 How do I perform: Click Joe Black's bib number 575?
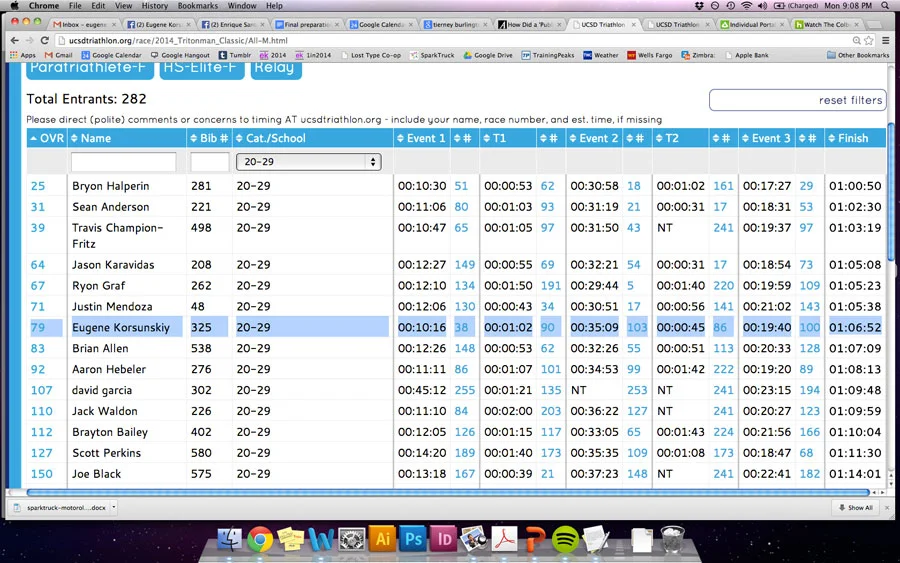tap(201, 474)
